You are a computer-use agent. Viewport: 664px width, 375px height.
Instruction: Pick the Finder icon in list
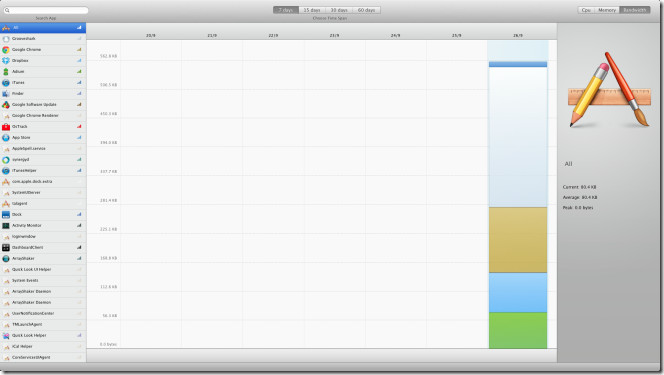[x=6, y=94]
